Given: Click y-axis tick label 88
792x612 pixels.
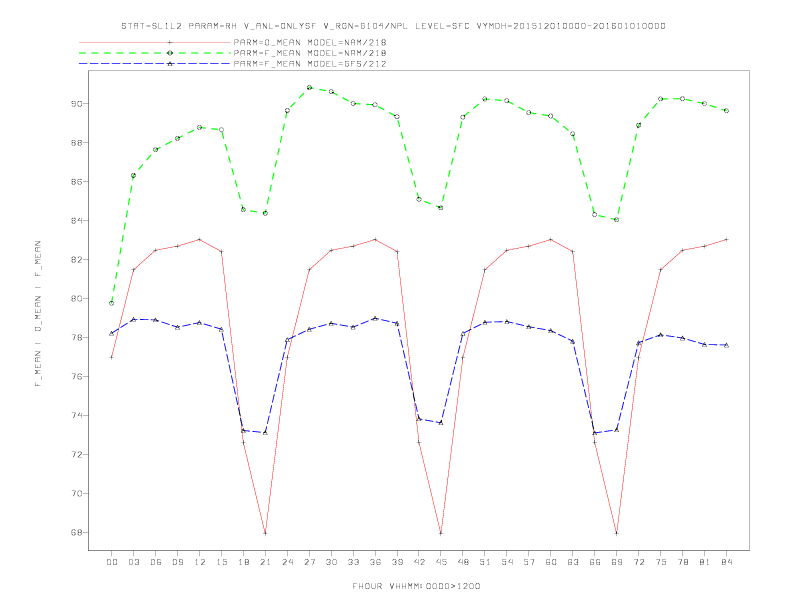Looking at the screenshot, I should click(77, 143).
